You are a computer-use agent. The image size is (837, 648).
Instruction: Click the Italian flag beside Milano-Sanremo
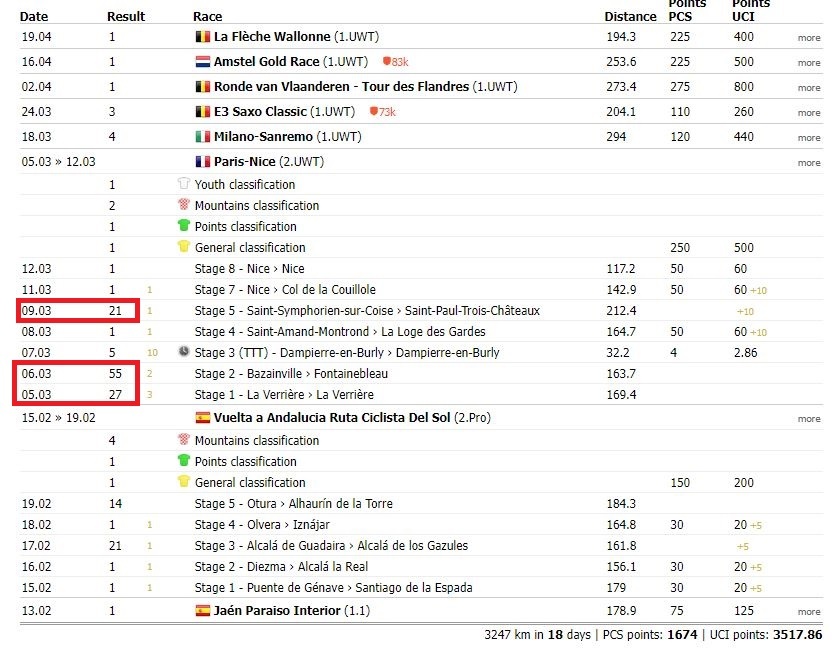(x=202, y=137)
